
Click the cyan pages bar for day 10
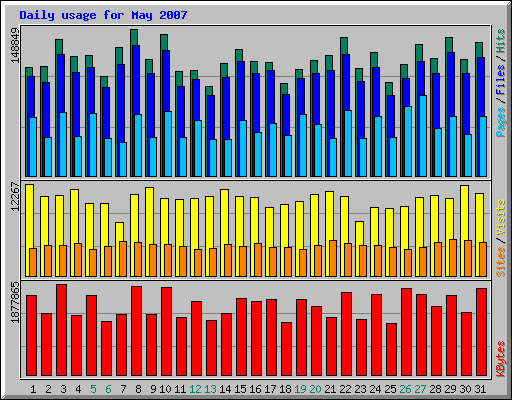click(x=168, y=144)
